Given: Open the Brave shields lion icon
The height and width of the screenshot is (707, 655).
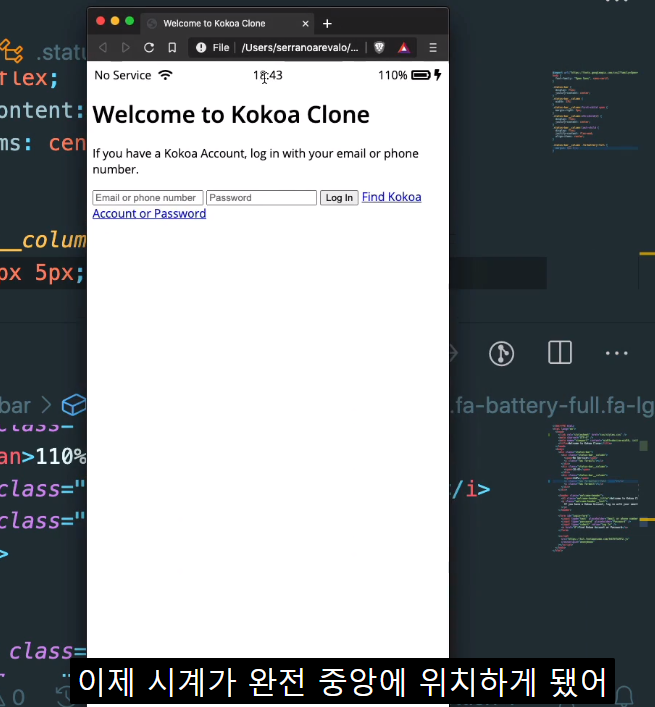Looking at the screenshot, I should [379, 47].
